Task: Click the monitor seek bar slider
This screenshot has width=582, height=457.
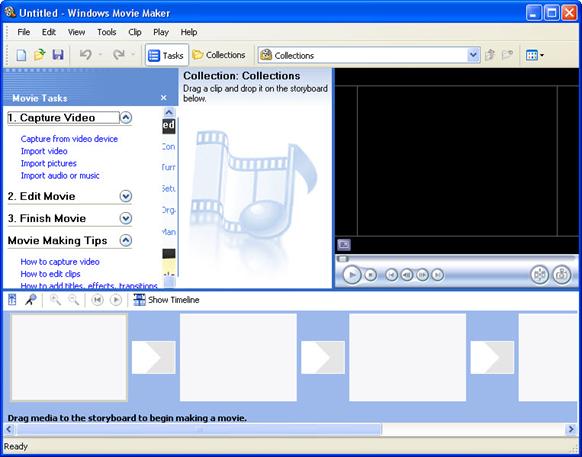Action: [x=343, y=259]
